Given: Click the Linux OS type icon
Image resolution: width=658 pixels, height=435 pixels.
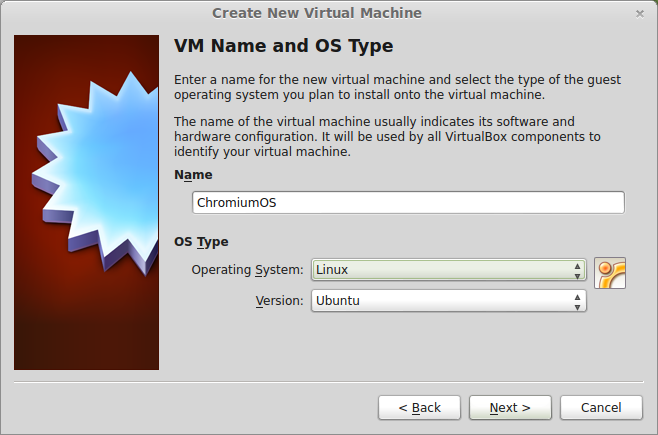Looking at the screenshot, I should point(610,272).
